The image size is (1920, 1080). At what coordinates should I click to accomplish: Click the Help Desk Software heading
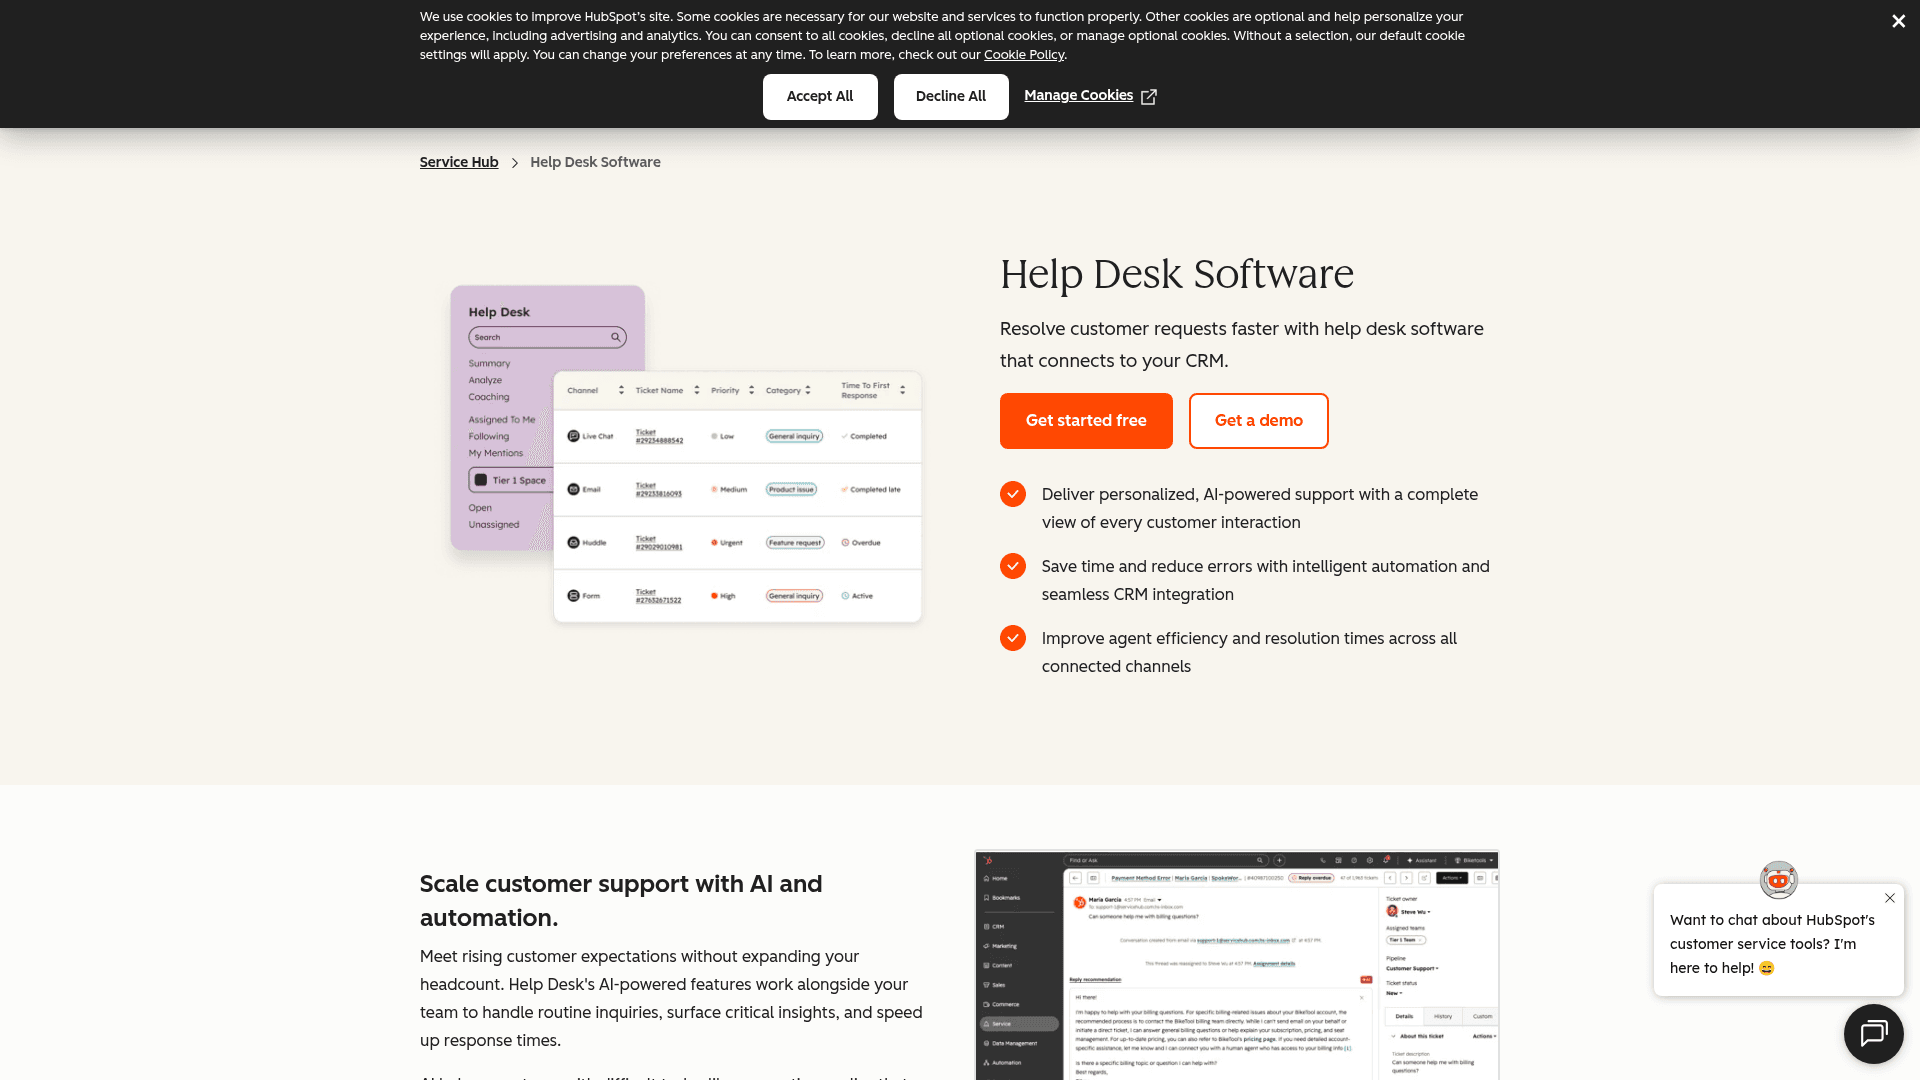1177,274
